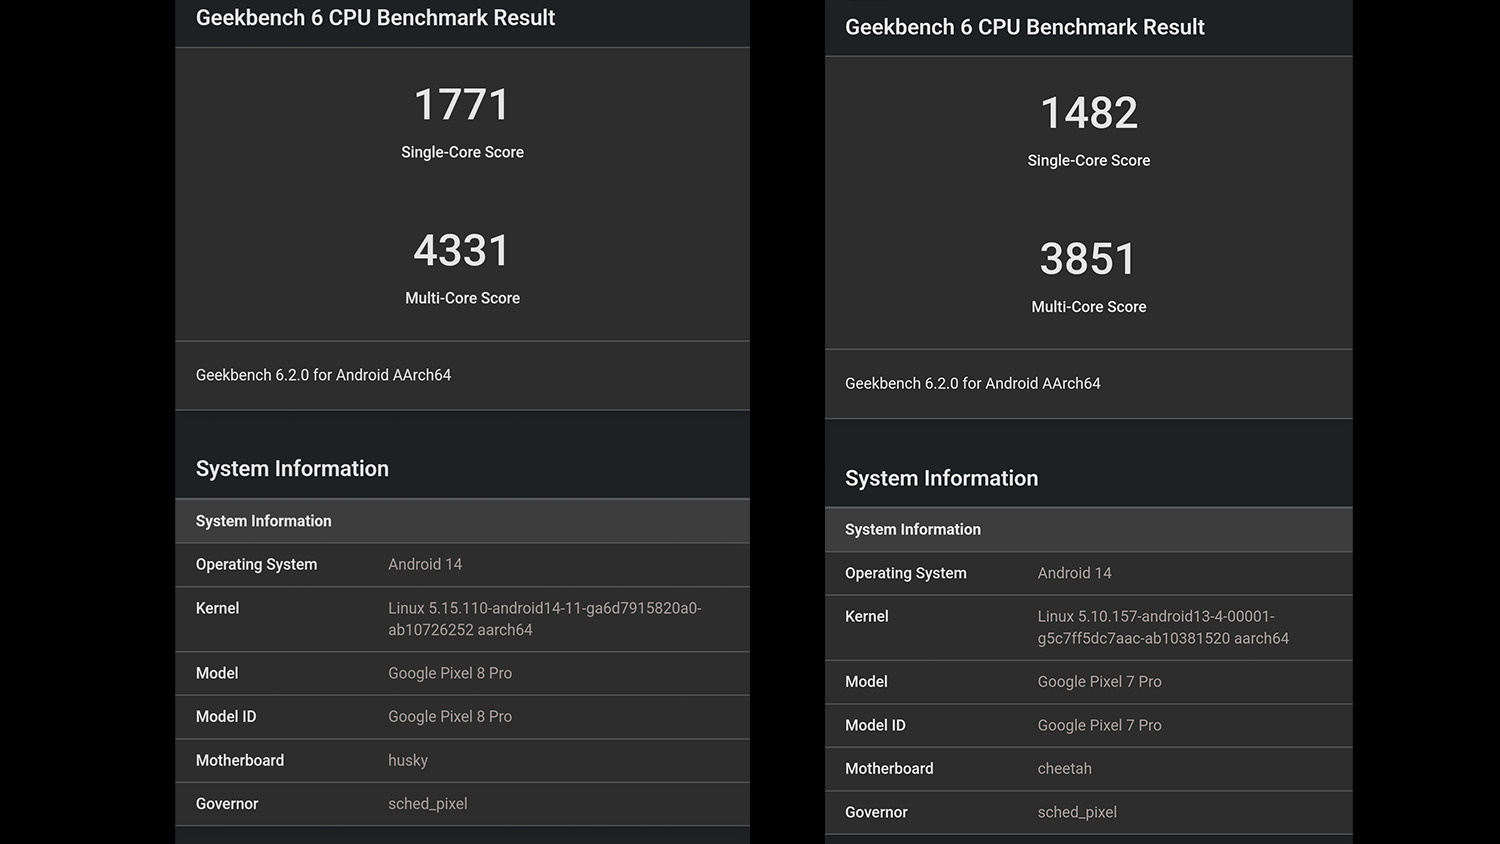Click the right panel's Geekbench 6 result title
This screenshot has height=844, width=1500.
[1024, 27]
